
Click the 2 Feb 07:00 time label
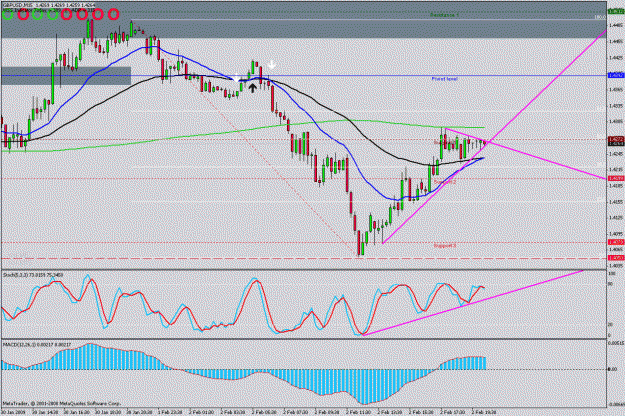click(x=295, y=412)
